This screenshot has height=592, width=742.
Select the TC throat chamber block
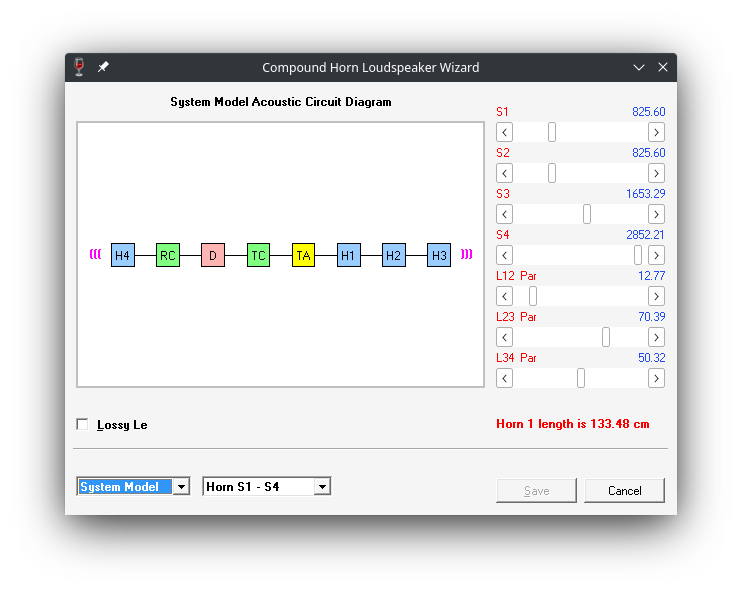pyautogui.click(x=258, y=255)
